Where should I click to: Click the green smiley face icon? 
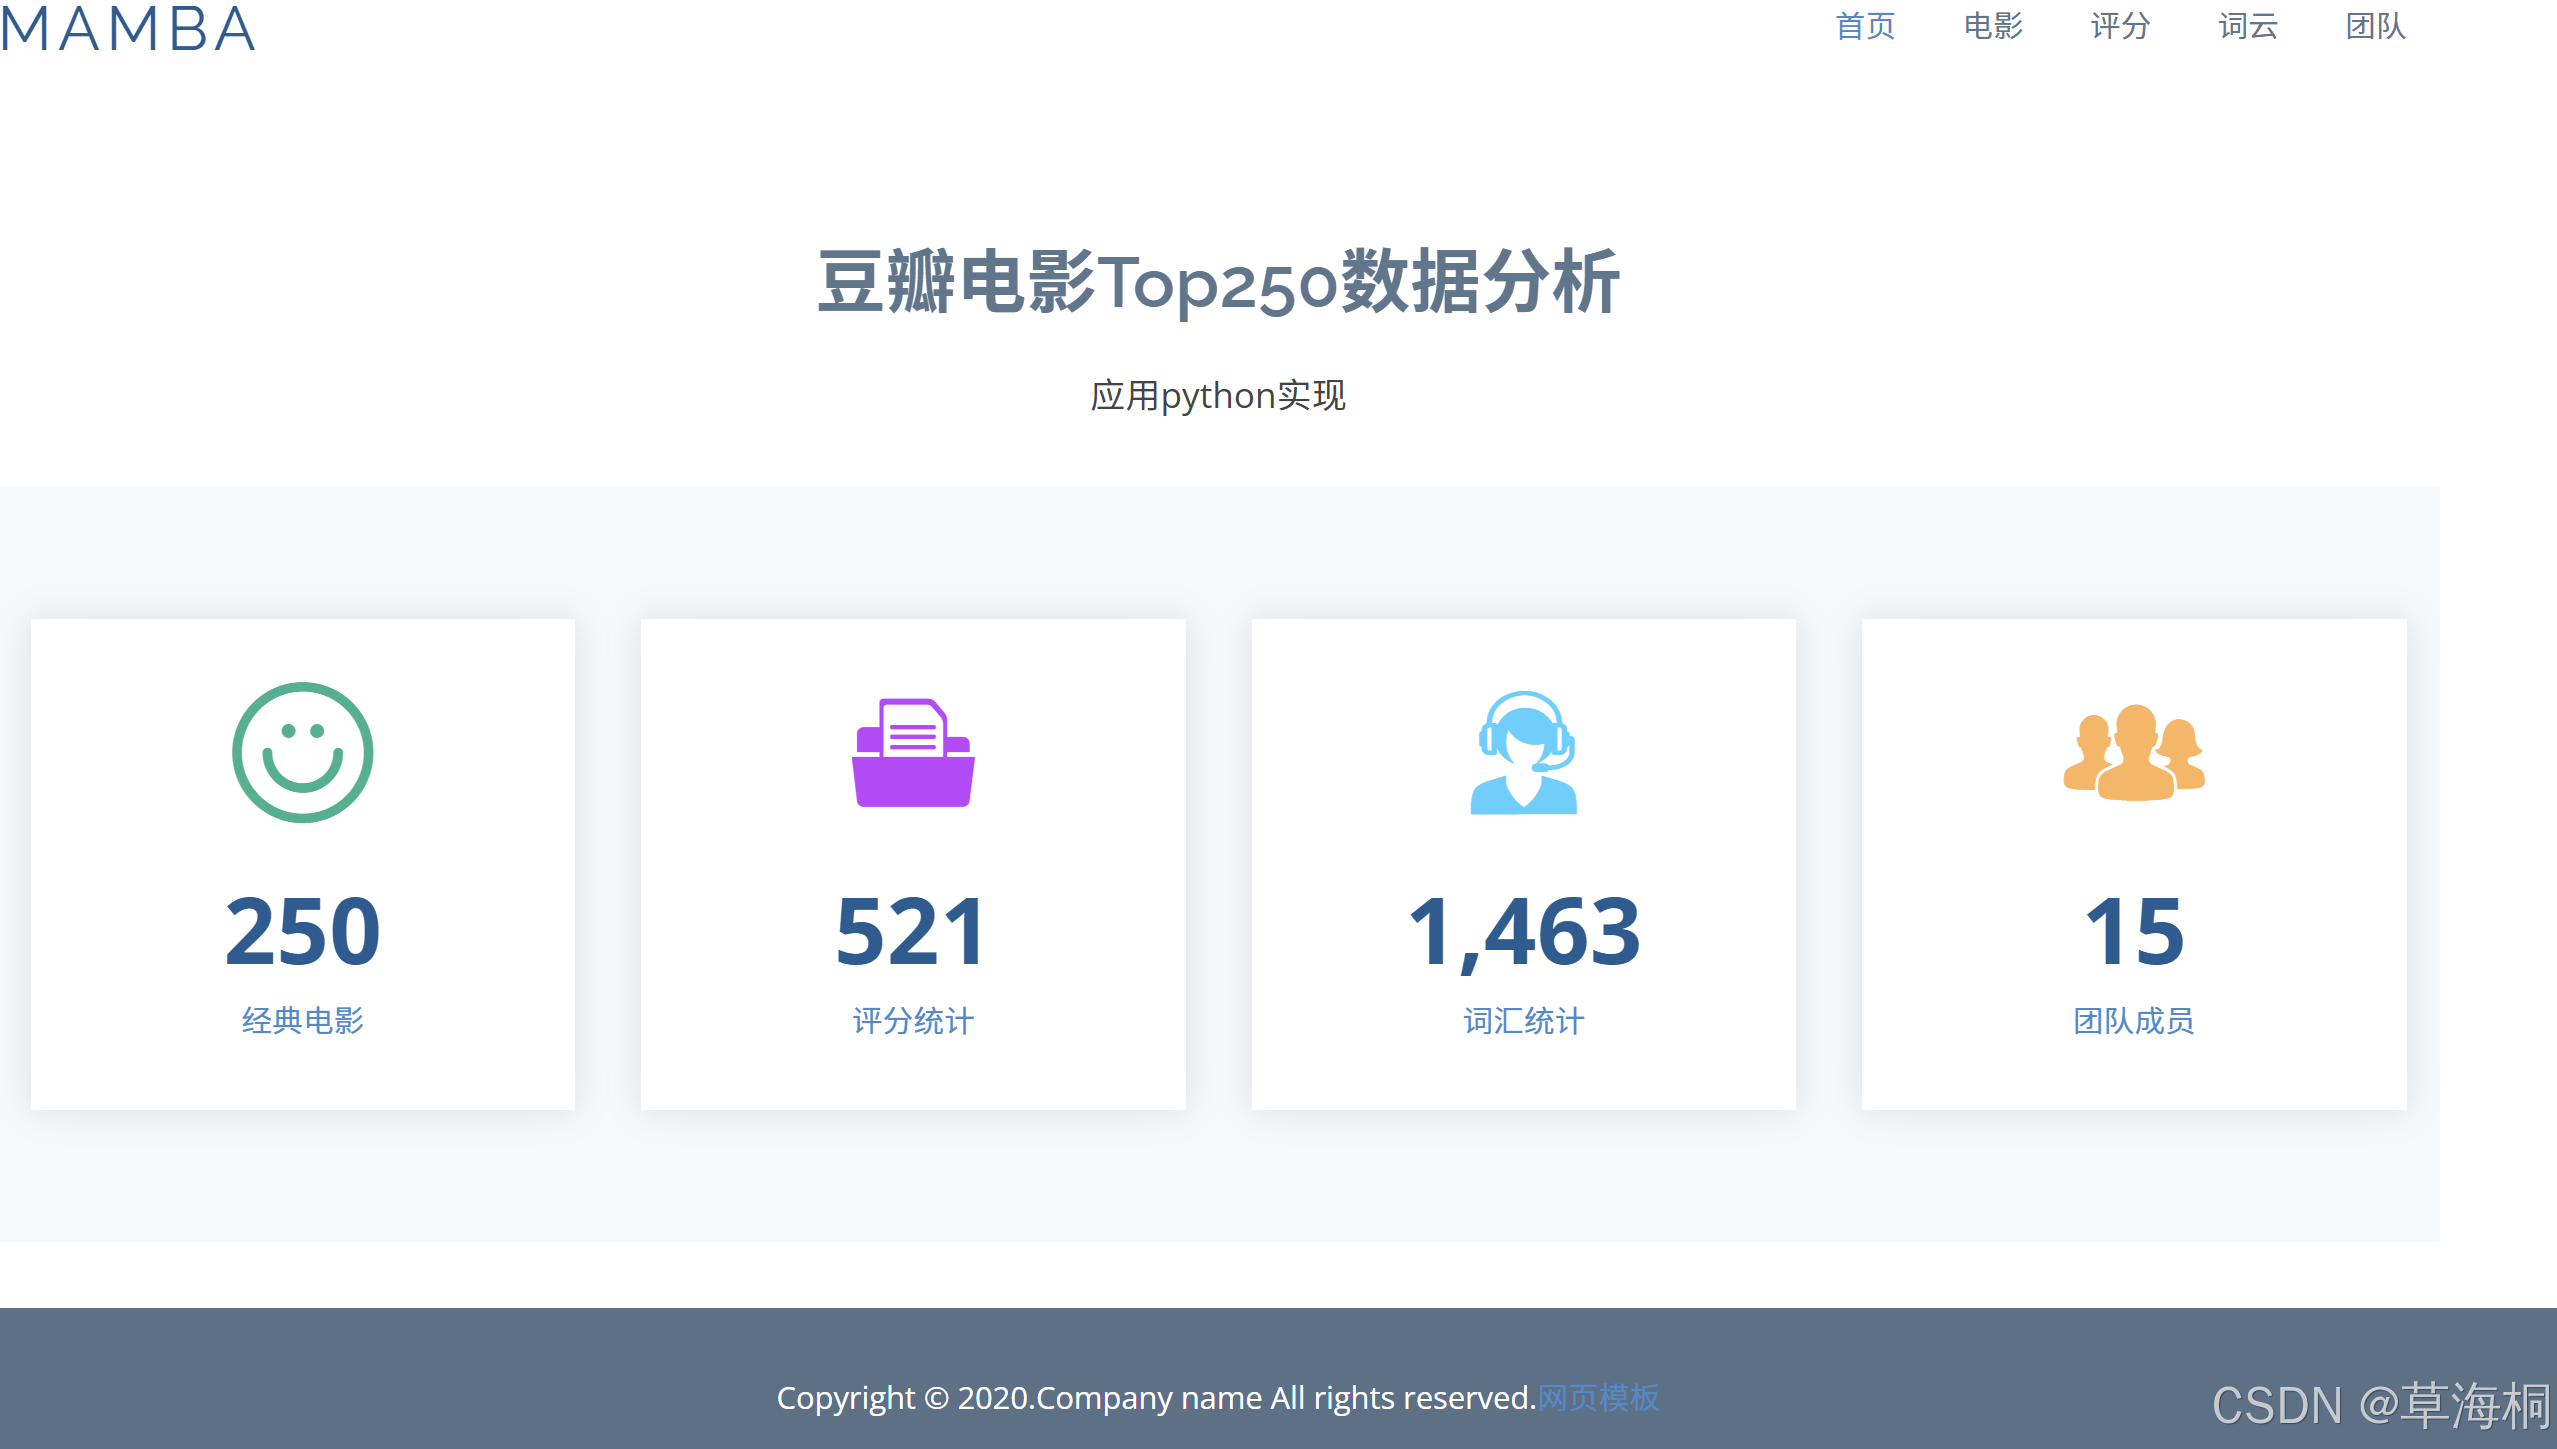pyautogui.click(x=302, y=752)
